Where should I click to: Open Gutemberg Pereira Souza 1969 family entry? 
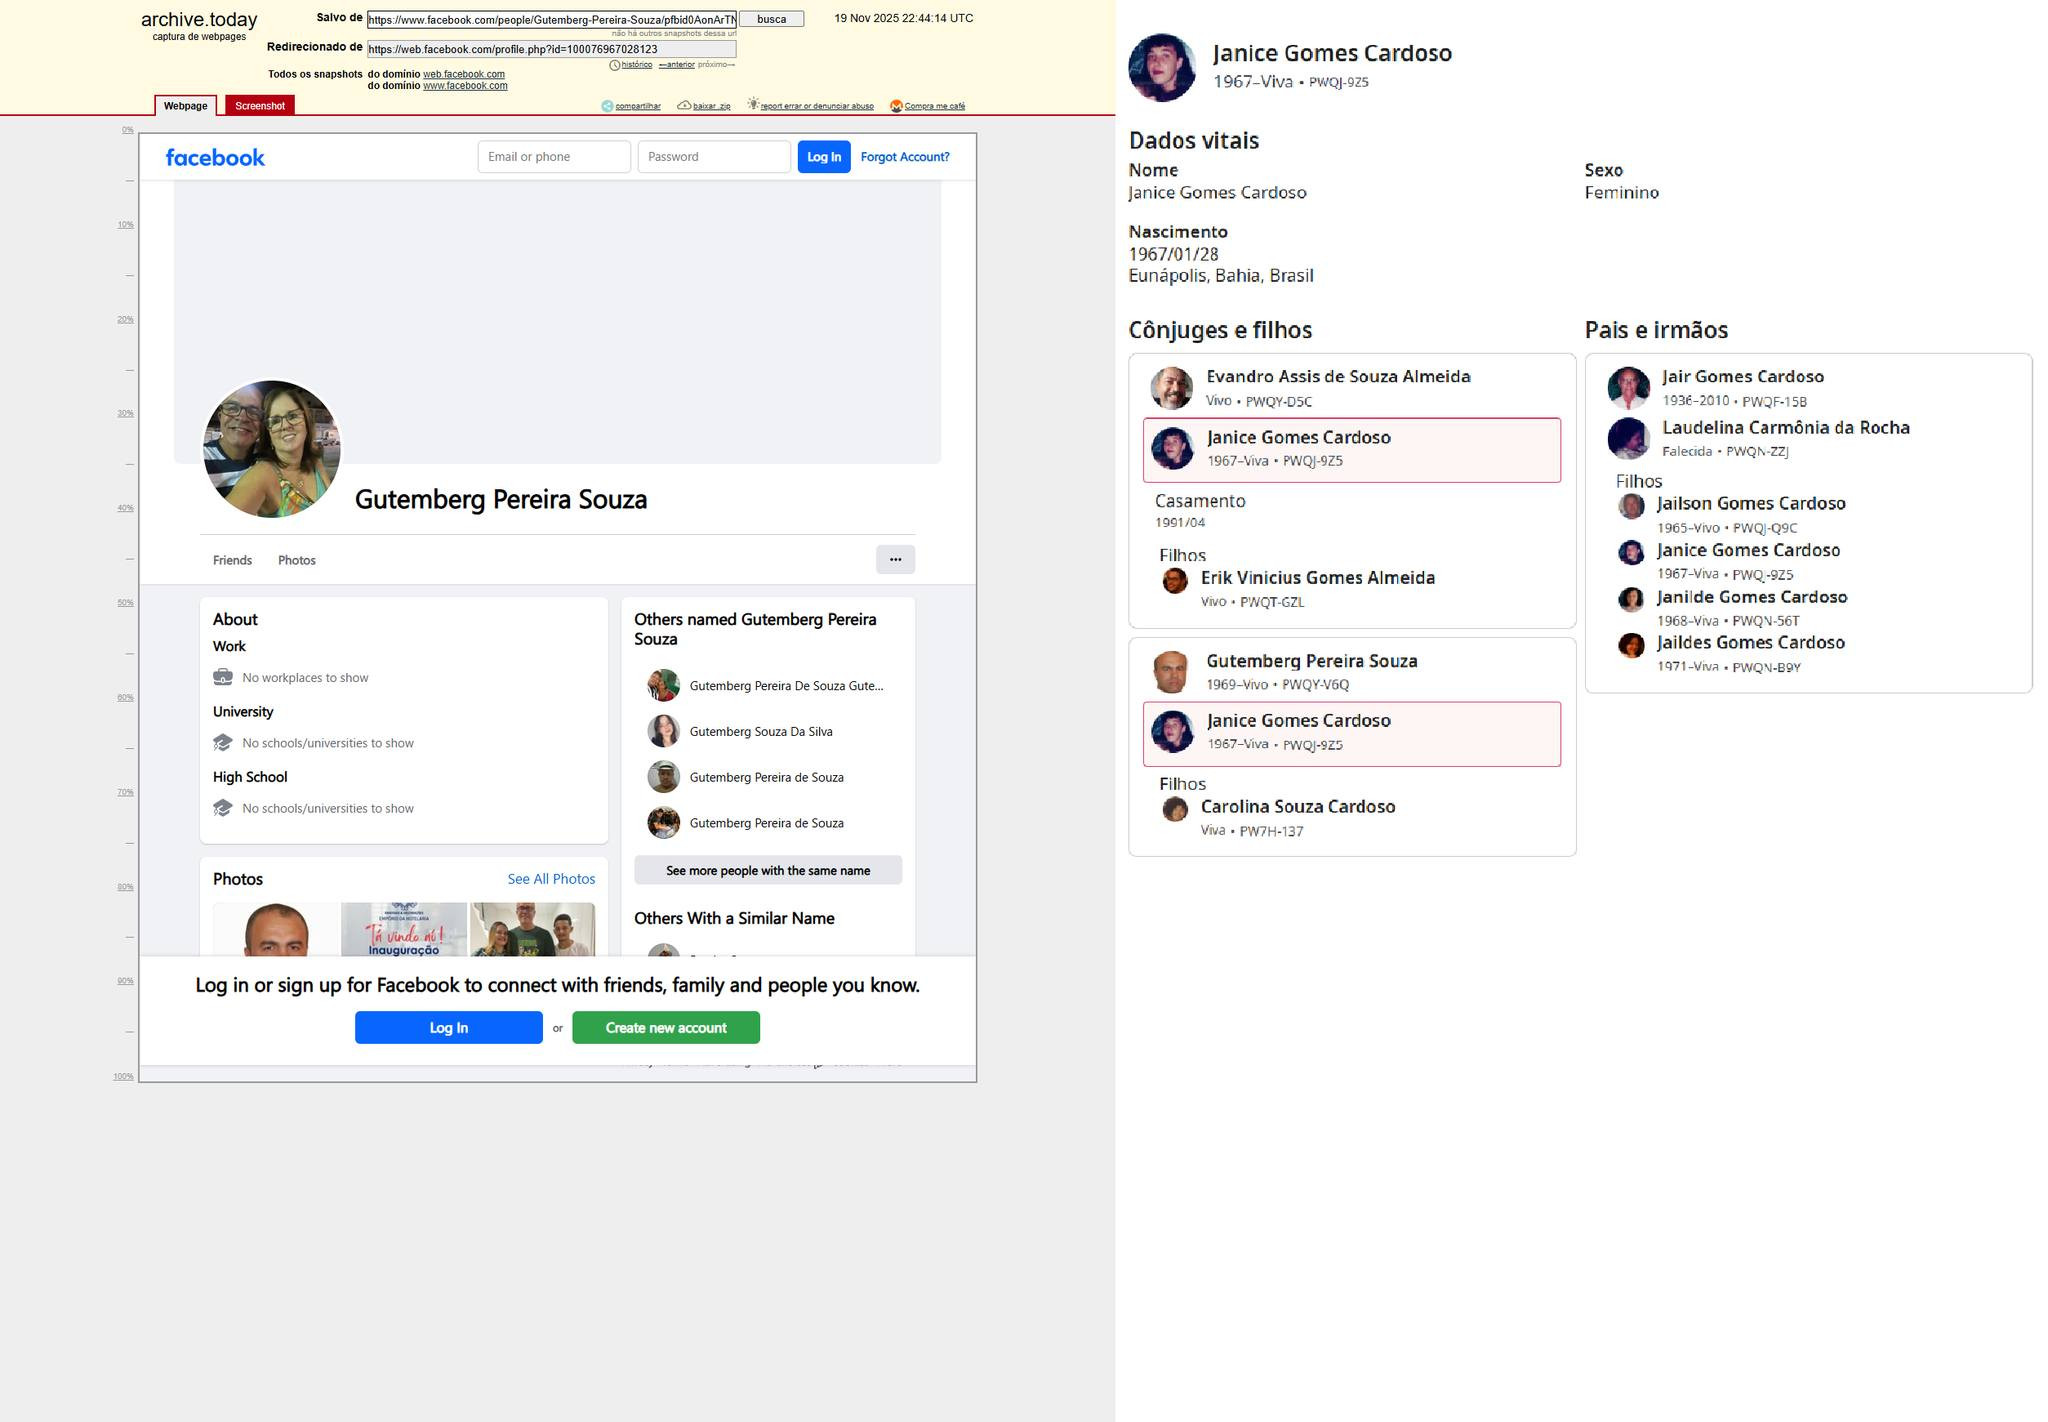click(1311, 662)
